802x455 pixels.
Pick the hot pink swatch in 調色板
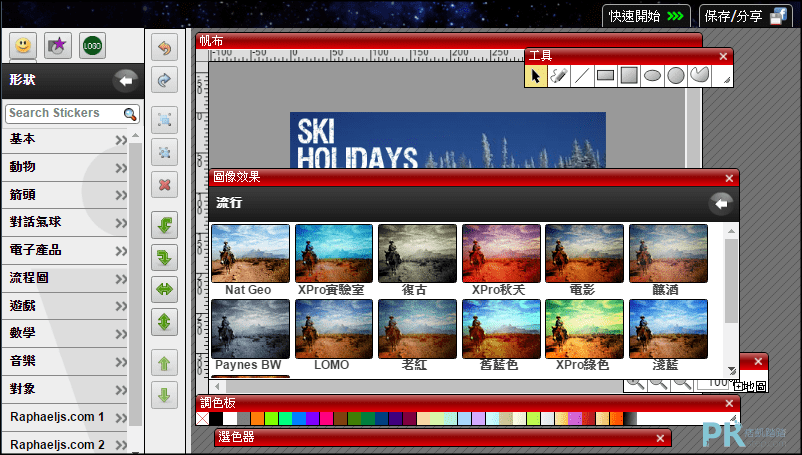[327, 419]
